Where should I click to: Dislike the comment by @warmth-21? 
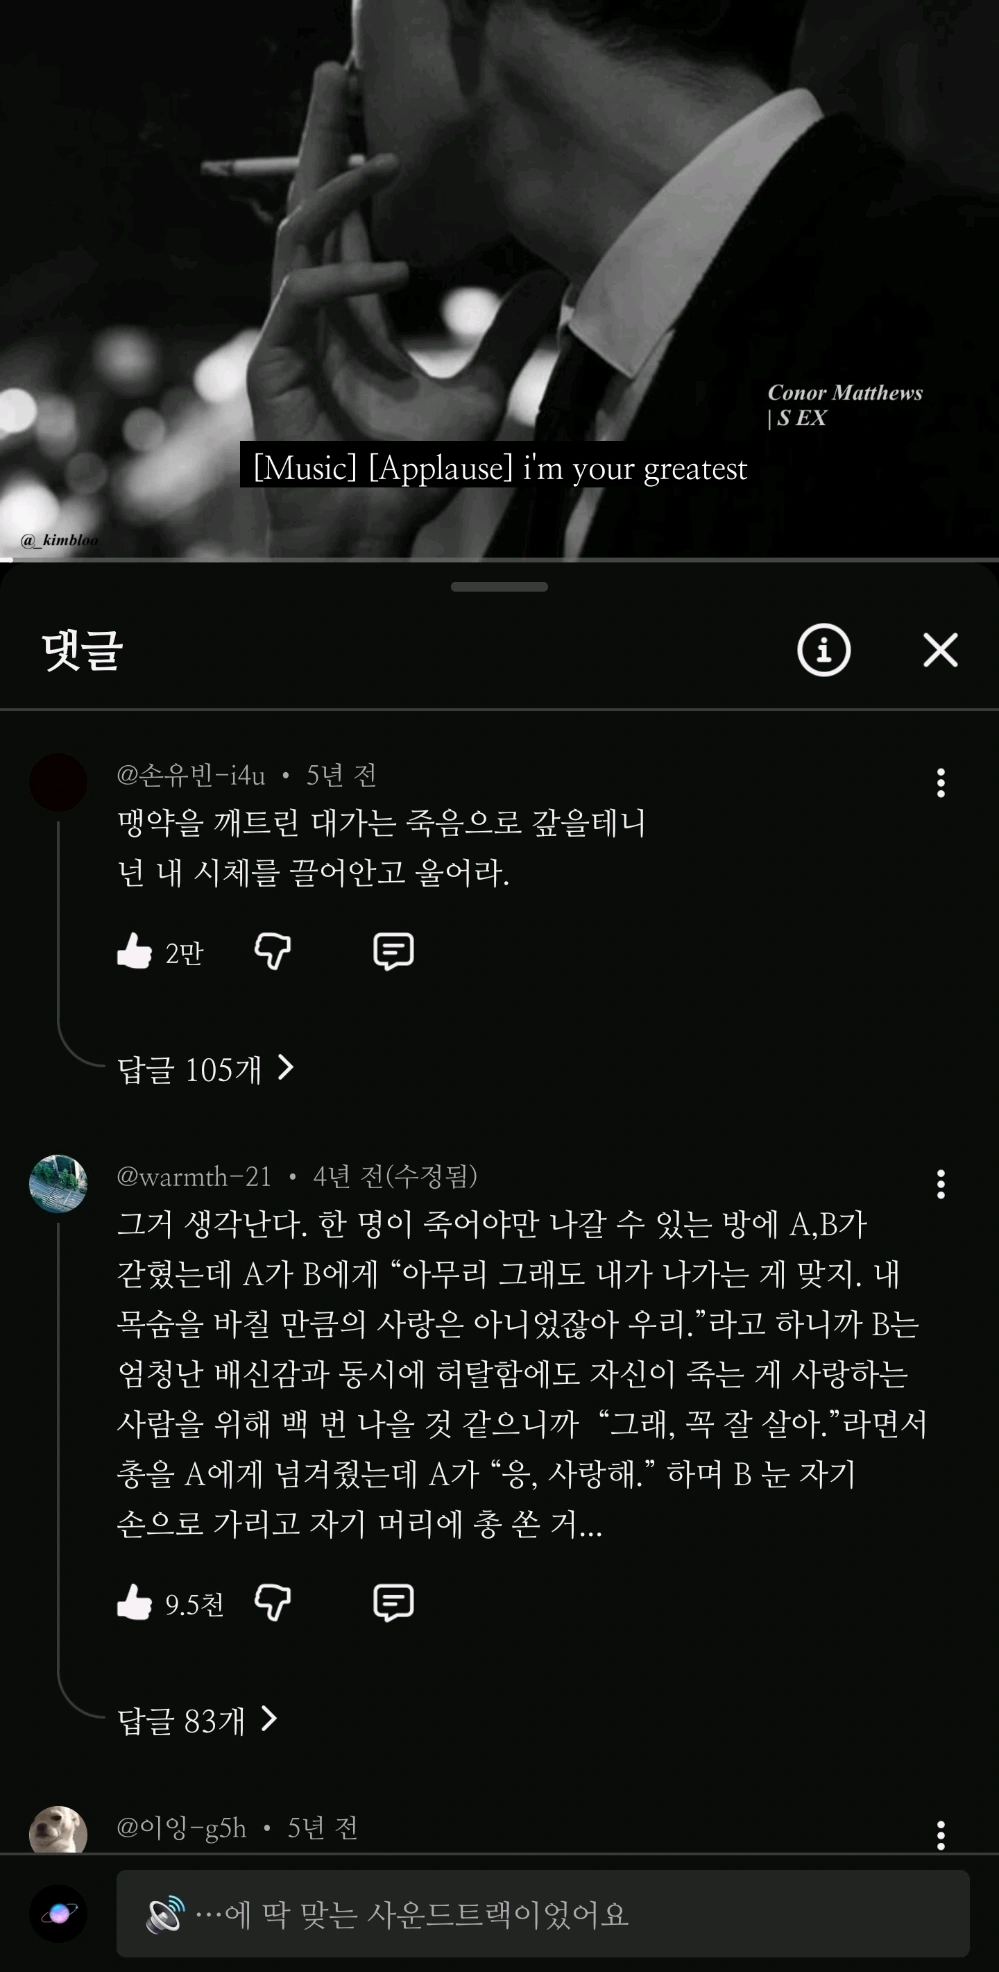tap(272, 1602)
